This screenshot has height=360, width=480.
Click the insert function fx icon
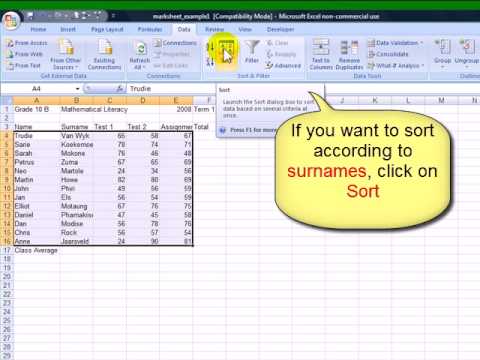pos(120,89)
